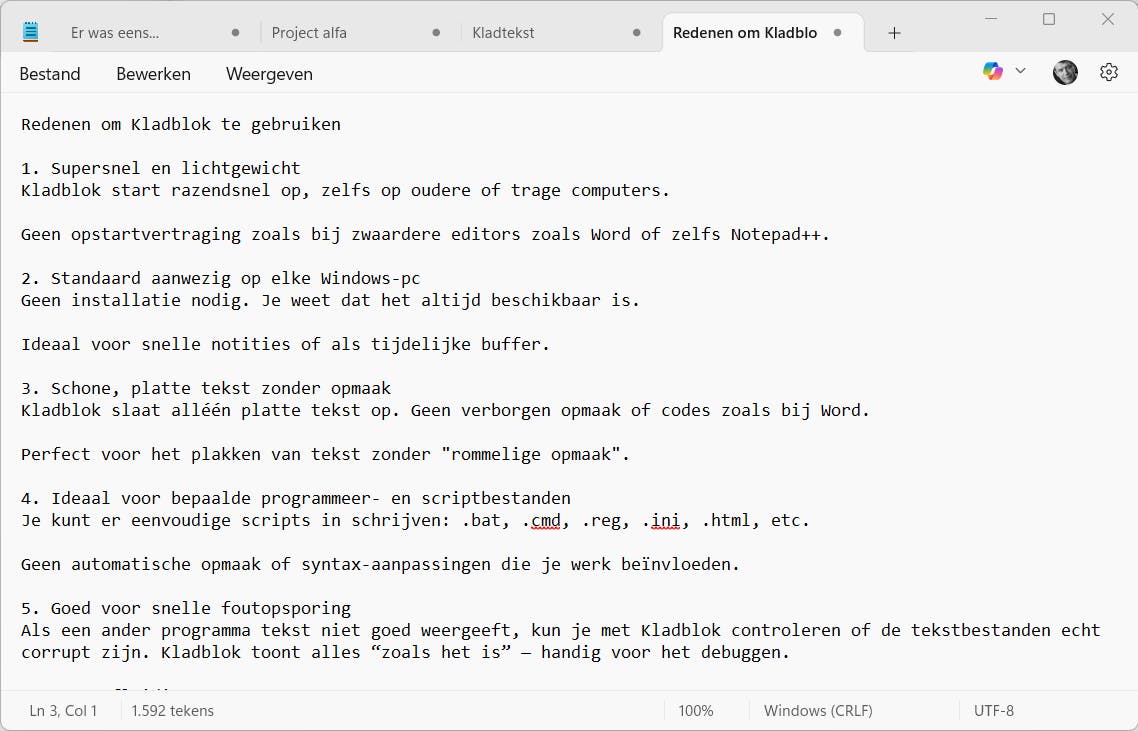
Task: Close the 'Project alfa' tab via its dot
Action: [x=436, y=33]
